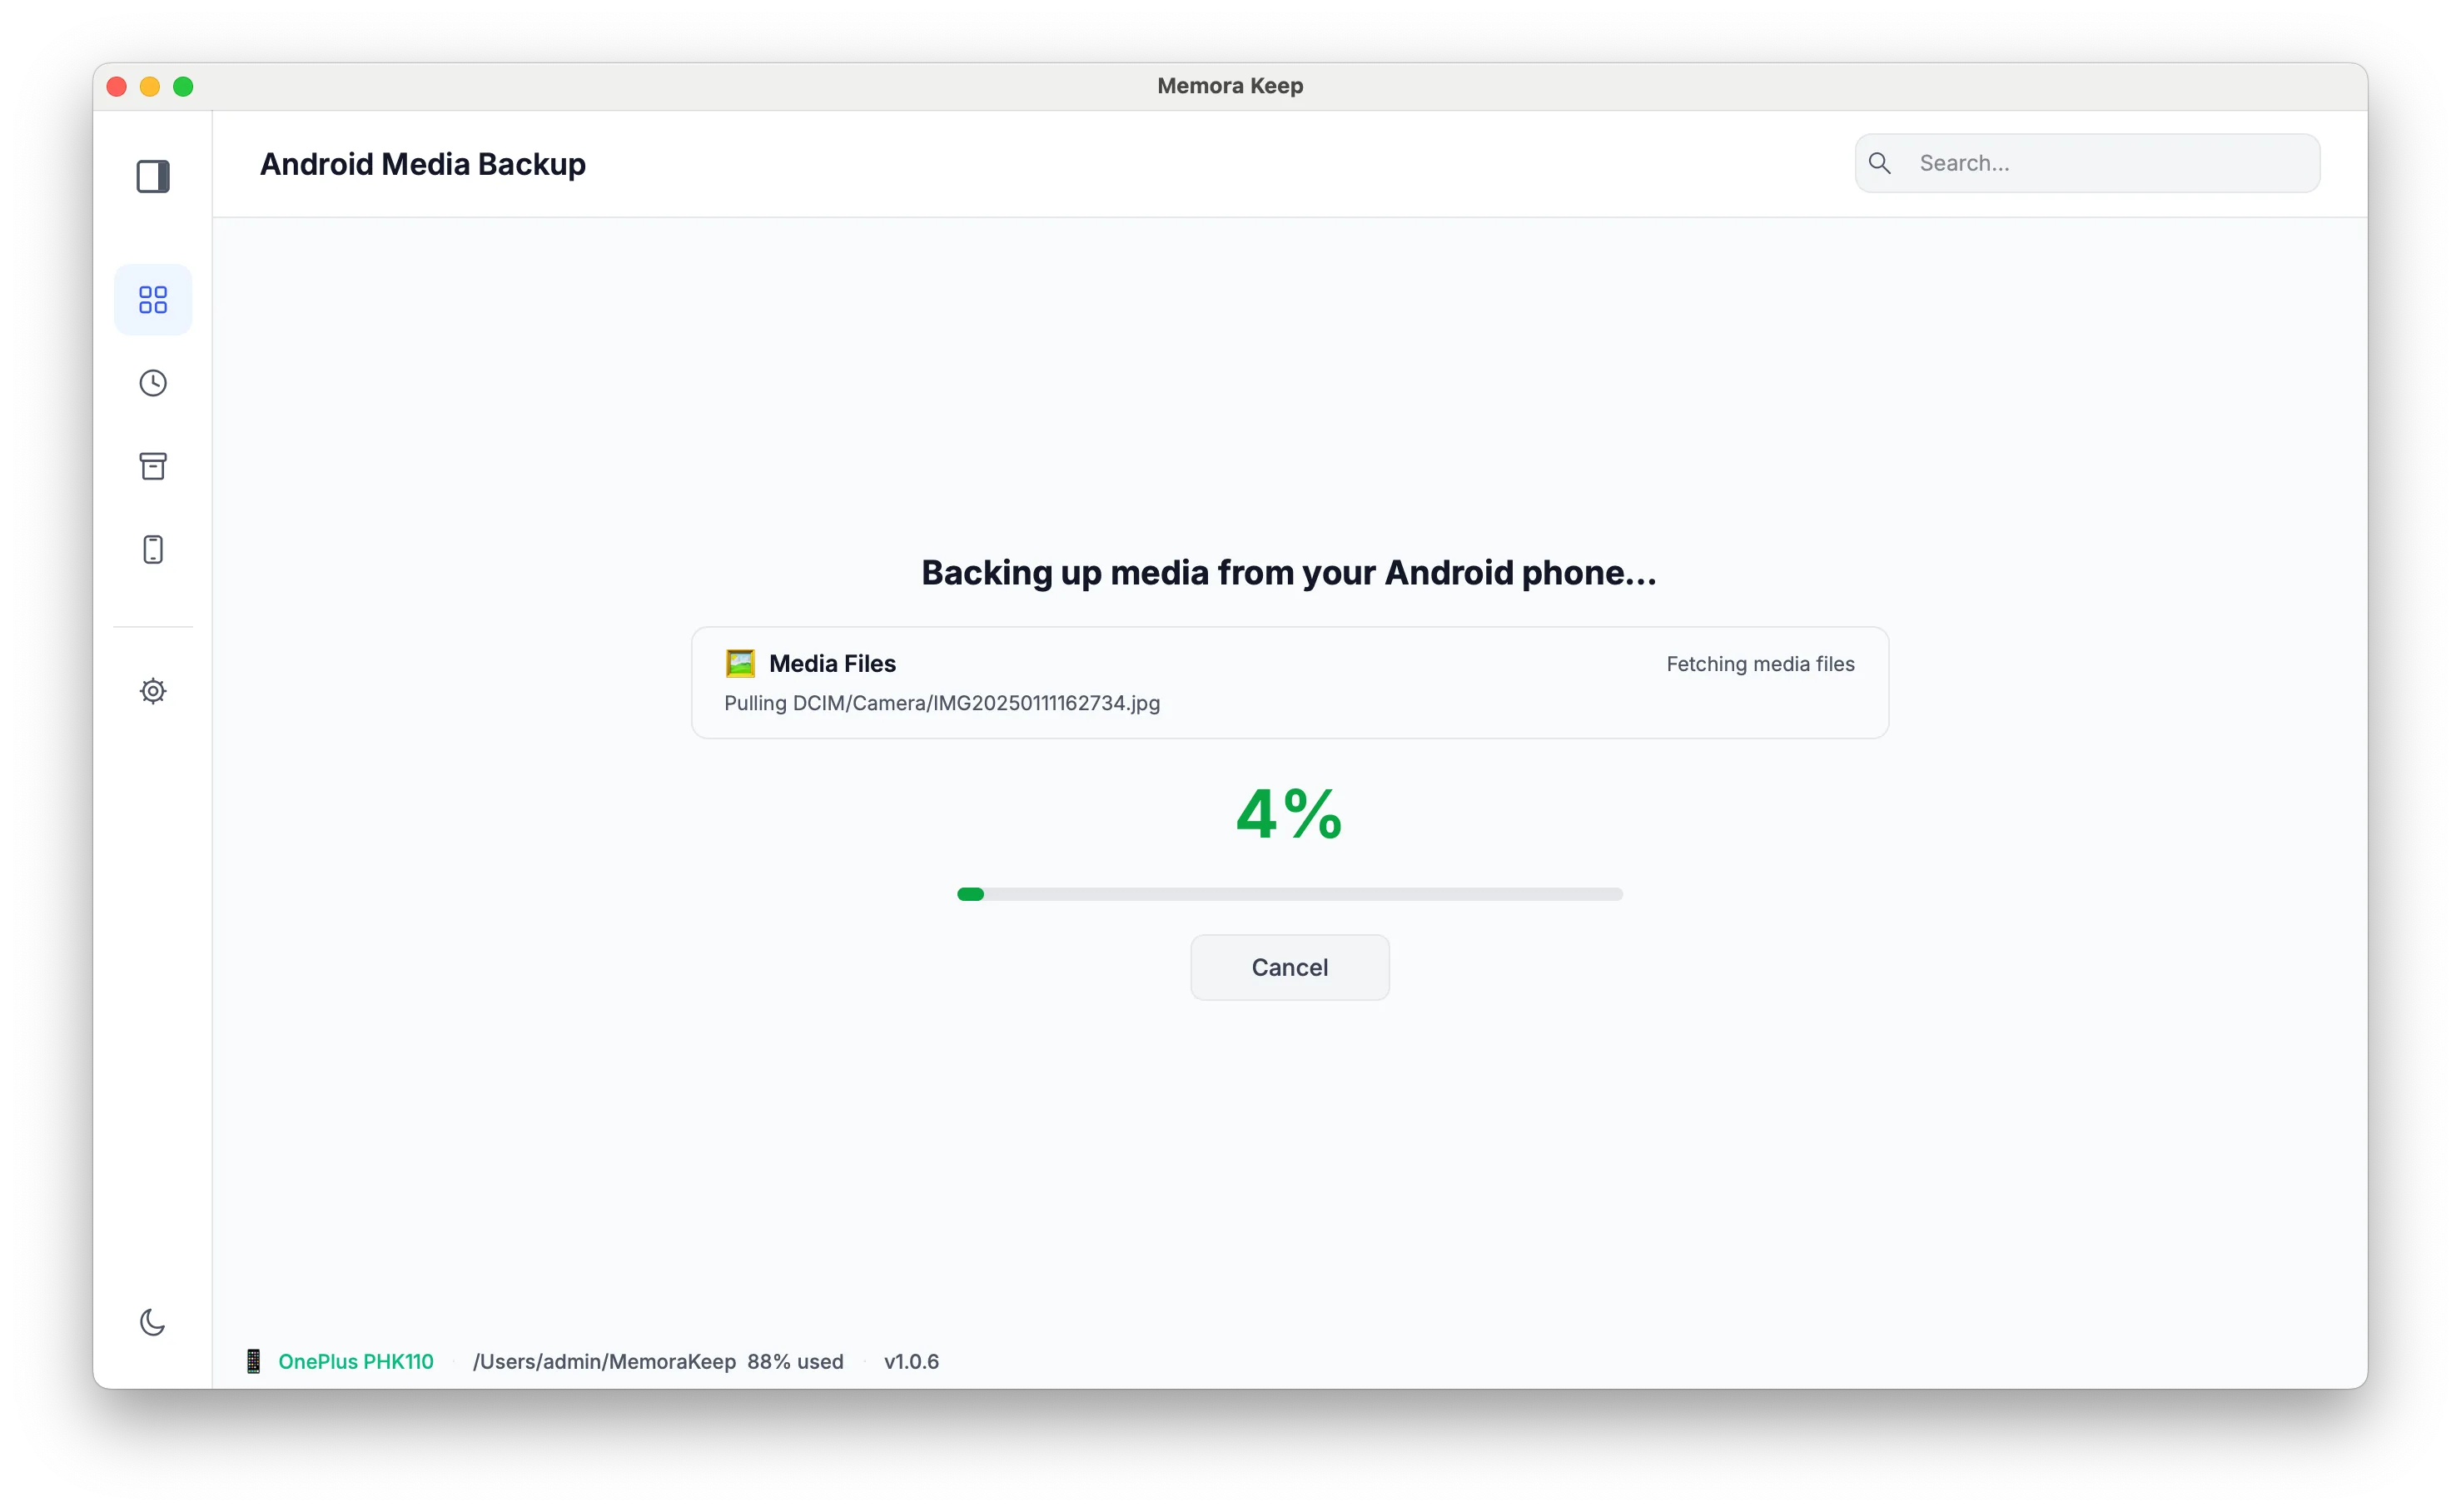Click the Media Files picture icon

coord(740,664)
